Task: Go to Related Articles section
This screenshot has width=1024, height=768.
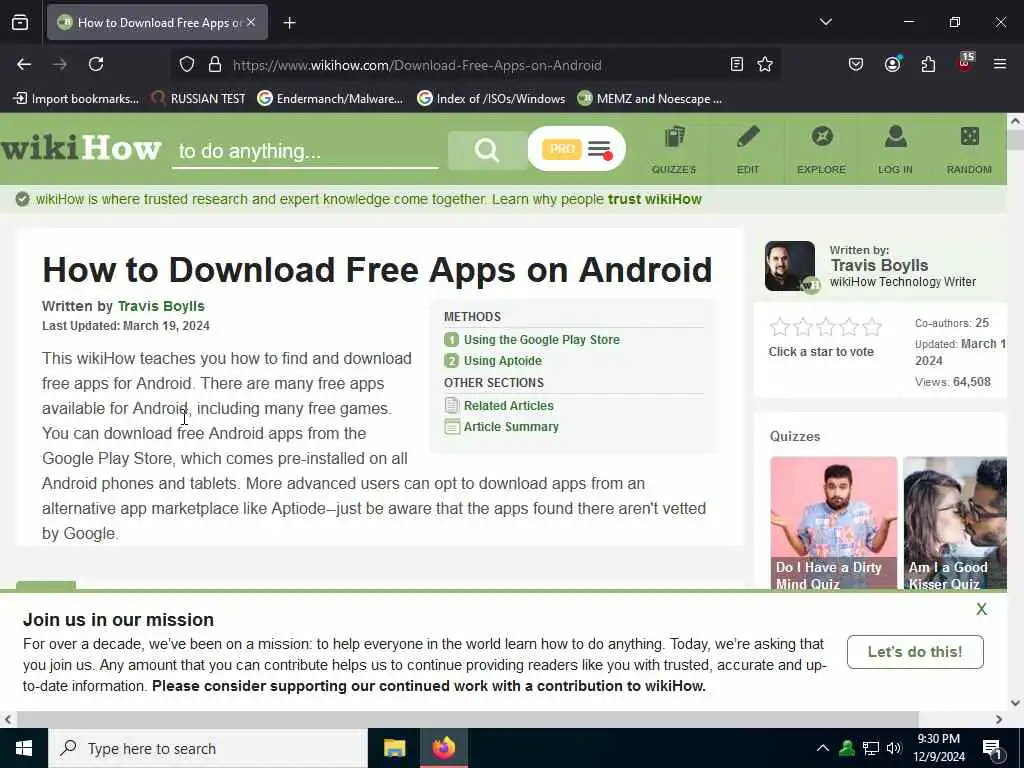Action: point(508,406)
